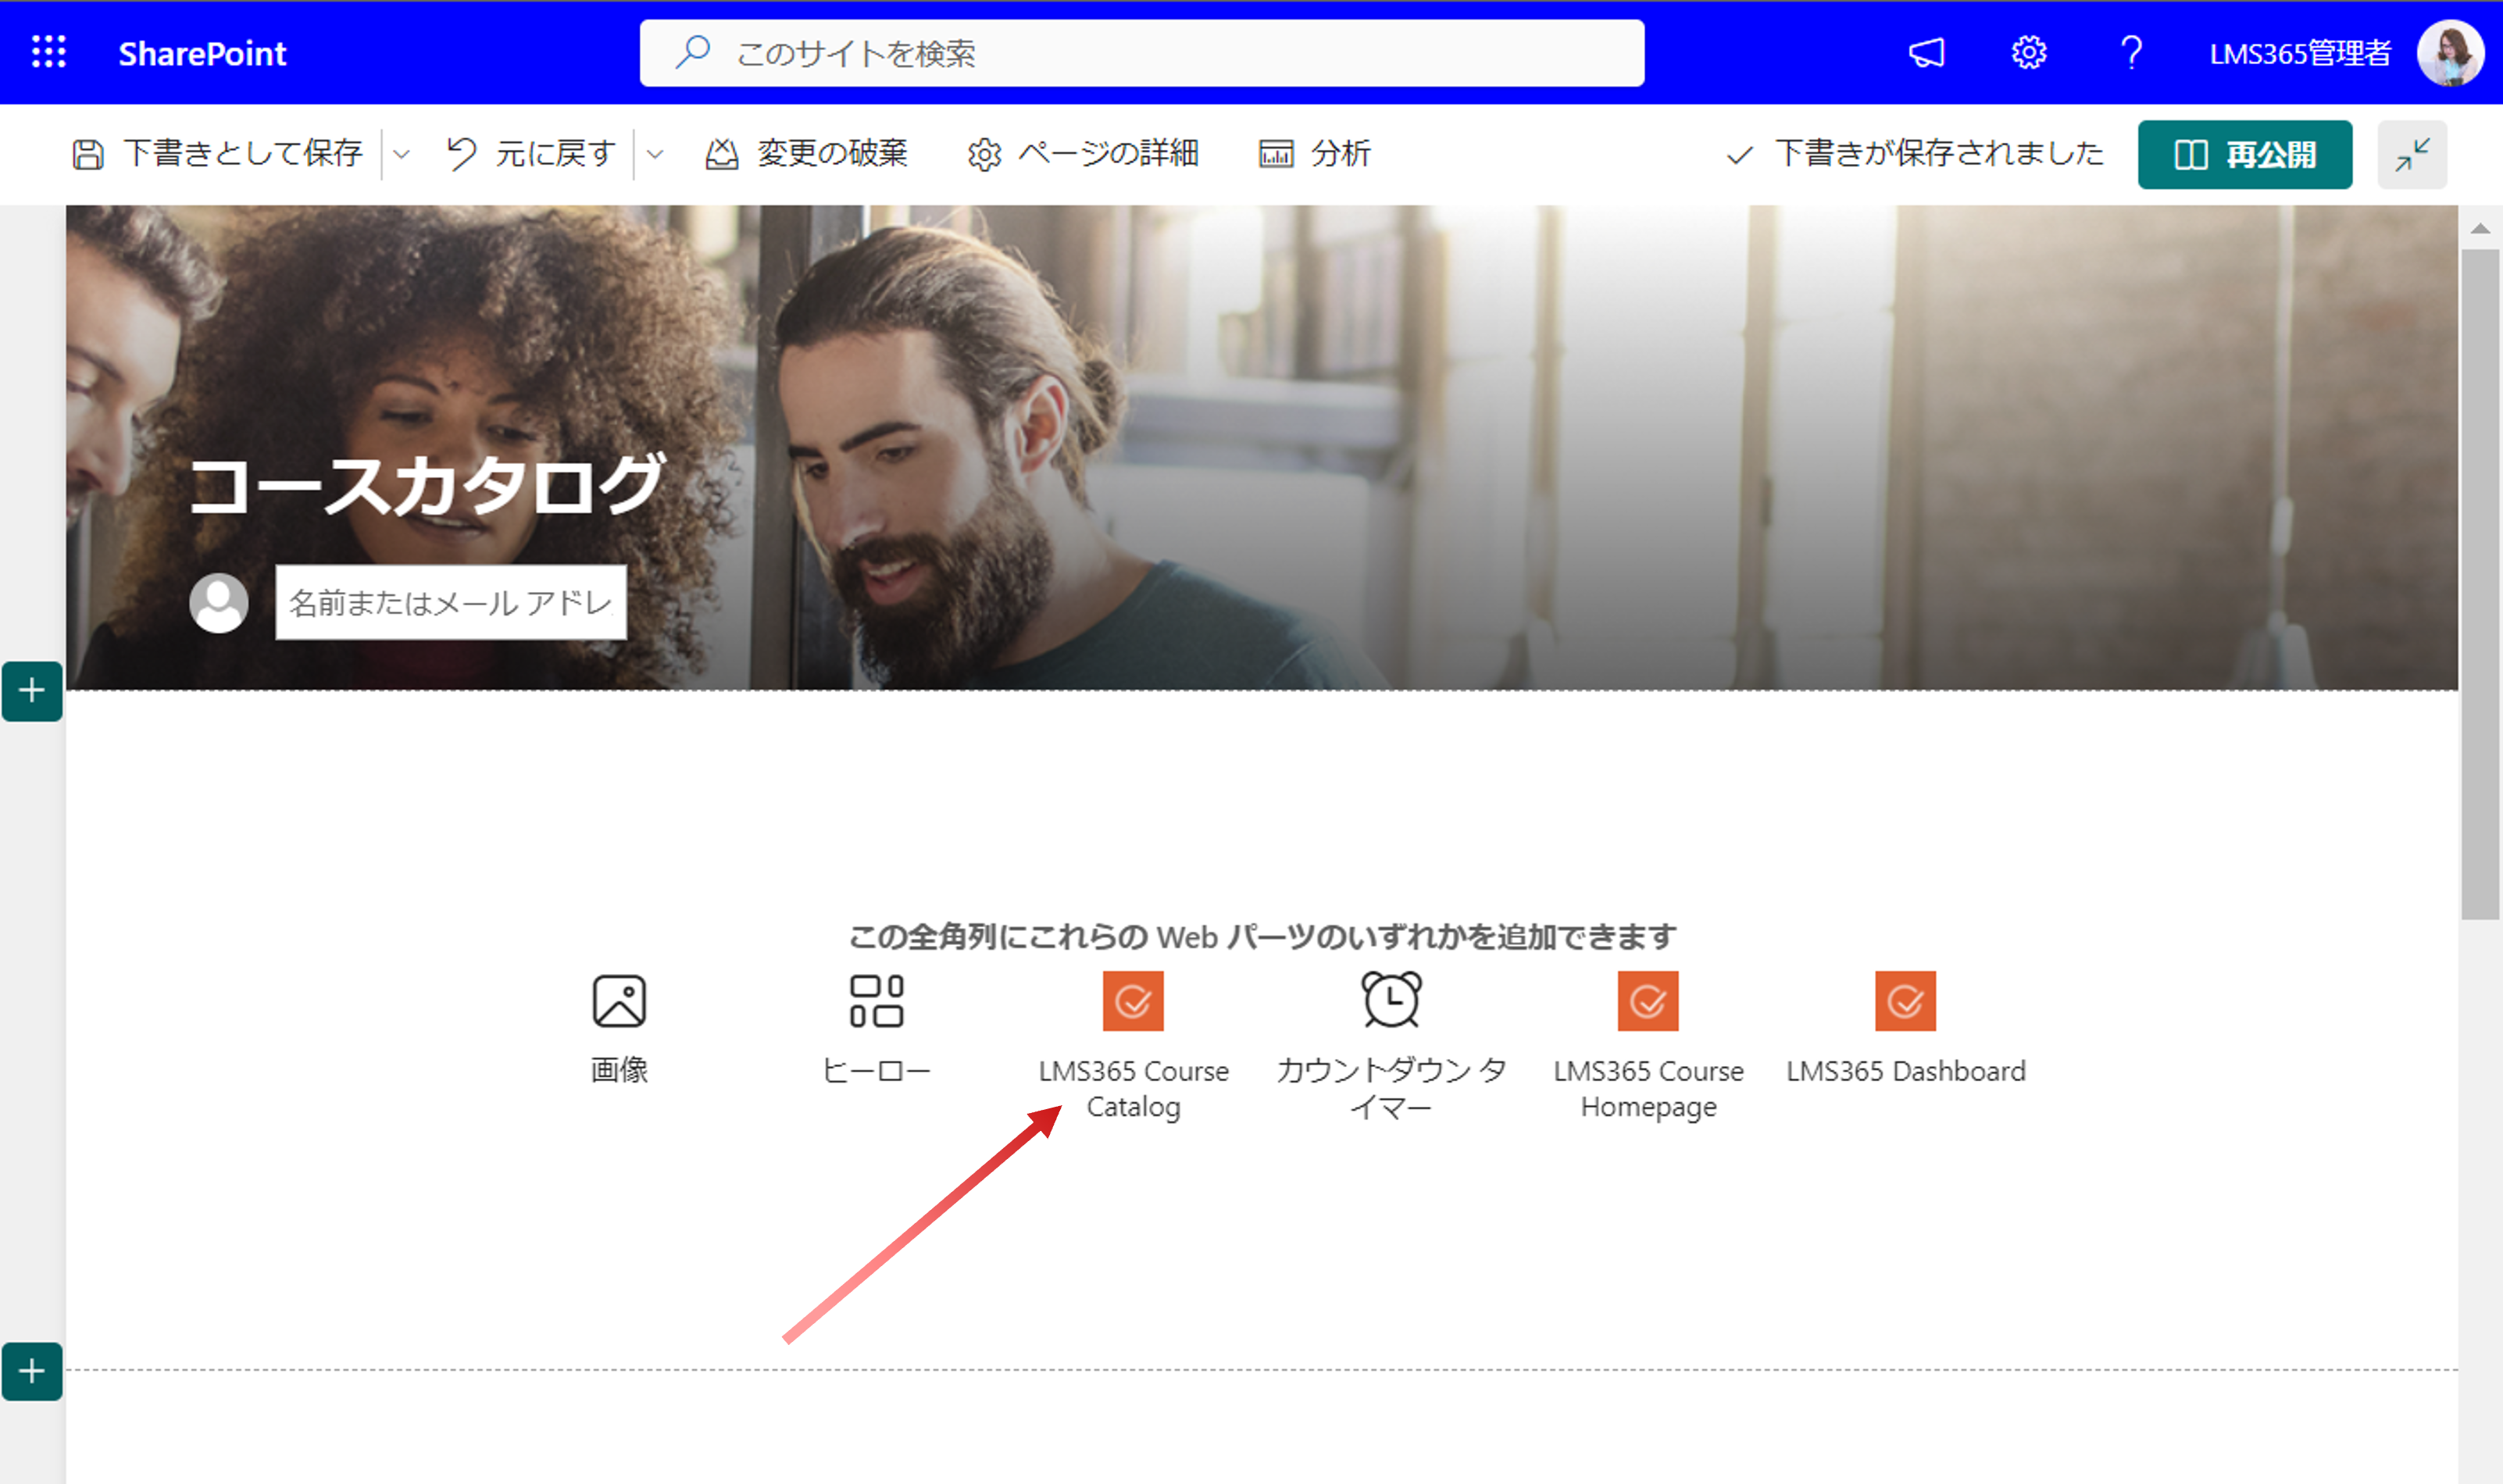Expand the undo dropdown arrow
The image size is (2503, 1484).
(x=655, y=154)
